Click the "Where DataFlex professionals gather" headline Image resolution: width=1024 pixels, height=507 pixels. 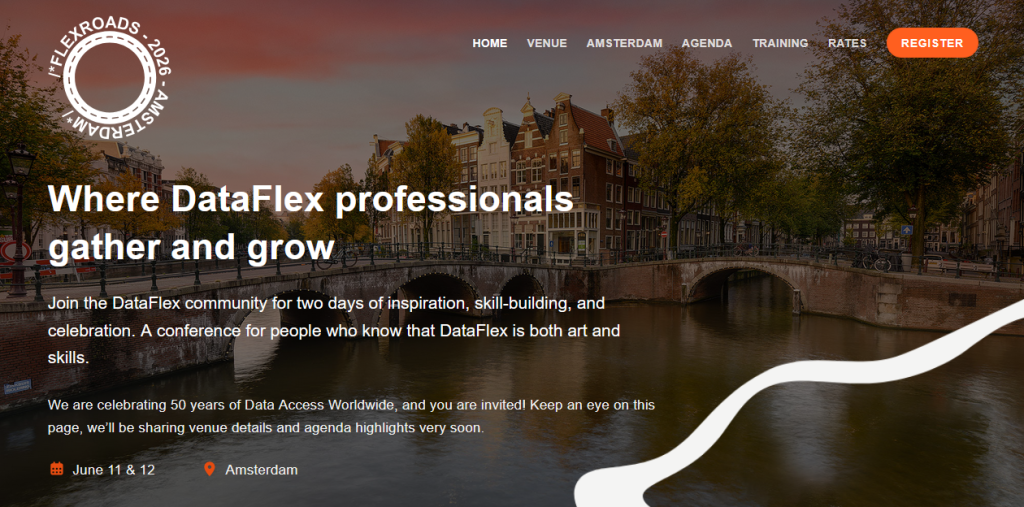310,223
